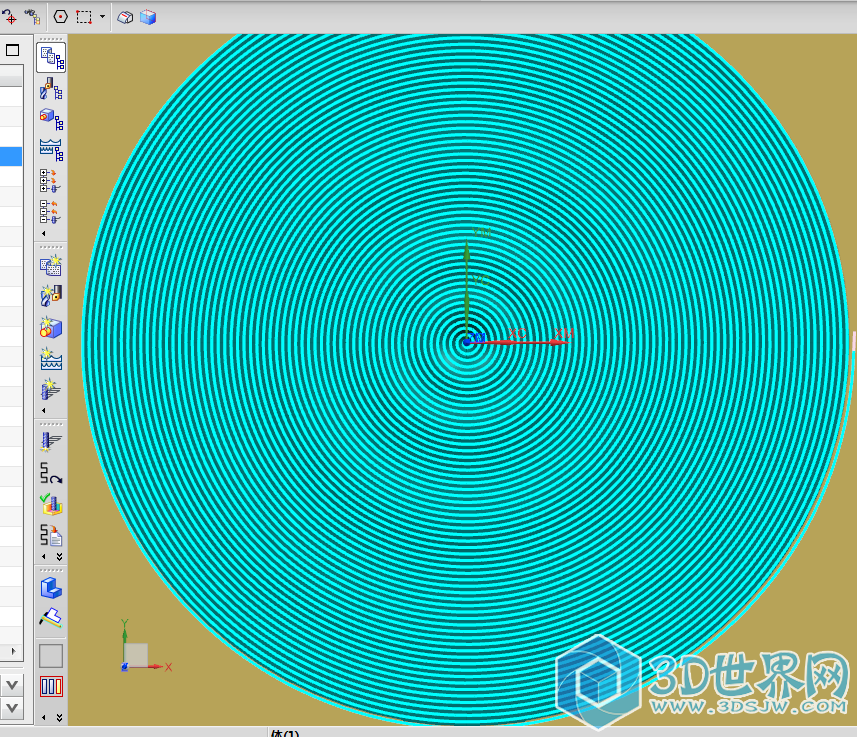Click the XM axis arrowhead
857x737 pixels.
[x=560, y=342]
